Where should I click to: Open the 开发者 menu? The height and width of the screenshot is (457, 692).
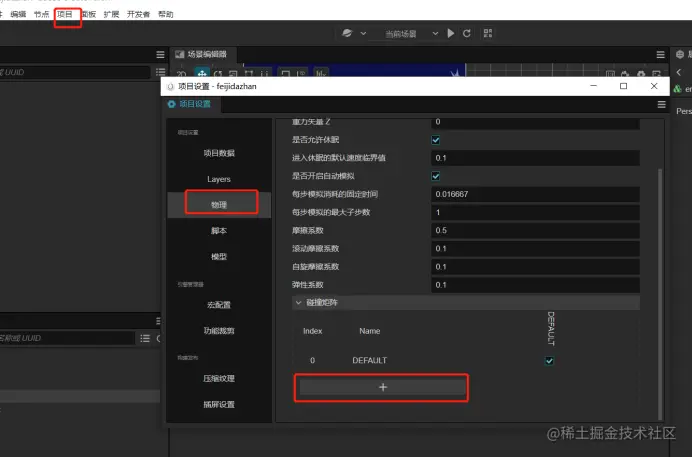tap(138, 14)
